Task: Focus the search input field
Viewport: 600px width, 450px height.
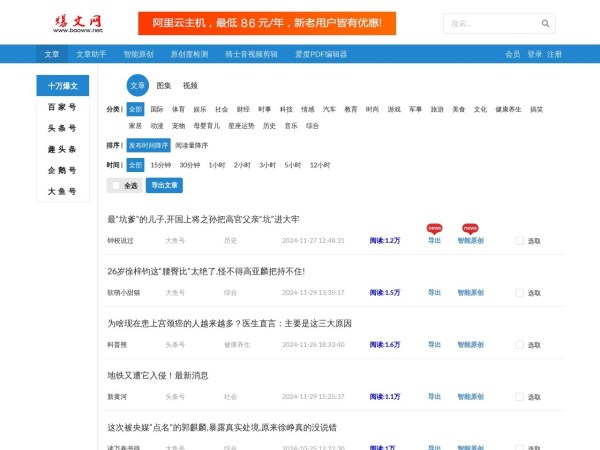Action: click(x=490, y=23)
